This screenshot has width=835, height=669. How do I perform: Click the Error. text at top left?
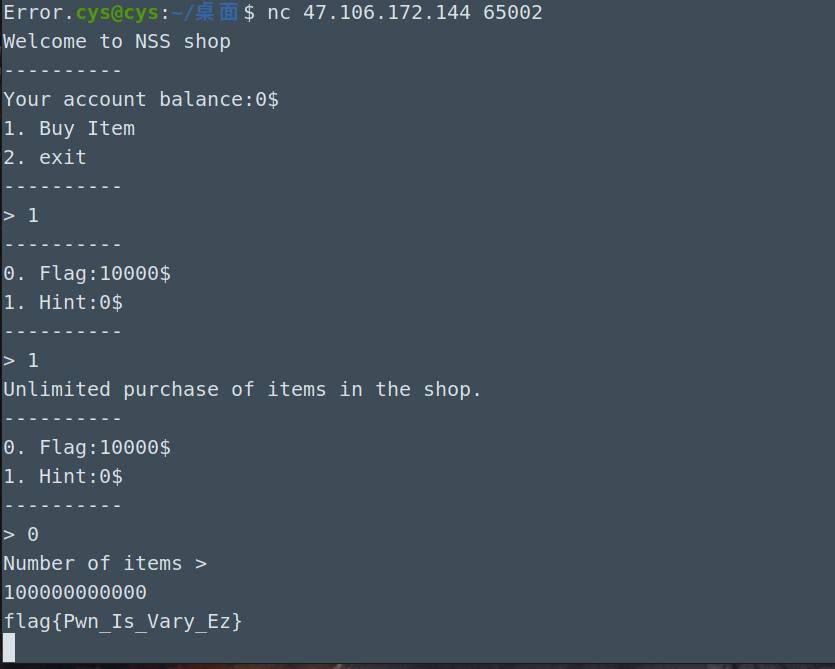[38, 12]
